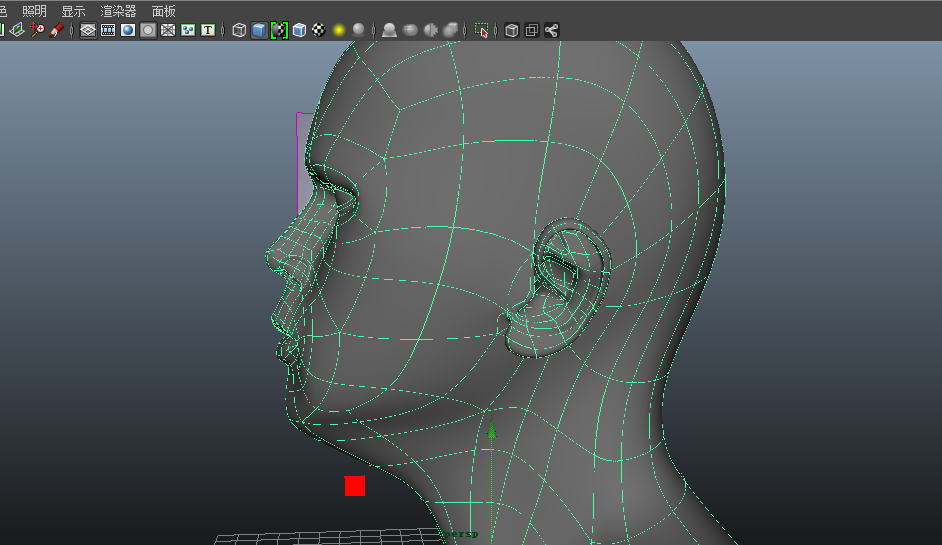Open the 显示 (Show) menu
942x545 pixels.
coord(73,11)
